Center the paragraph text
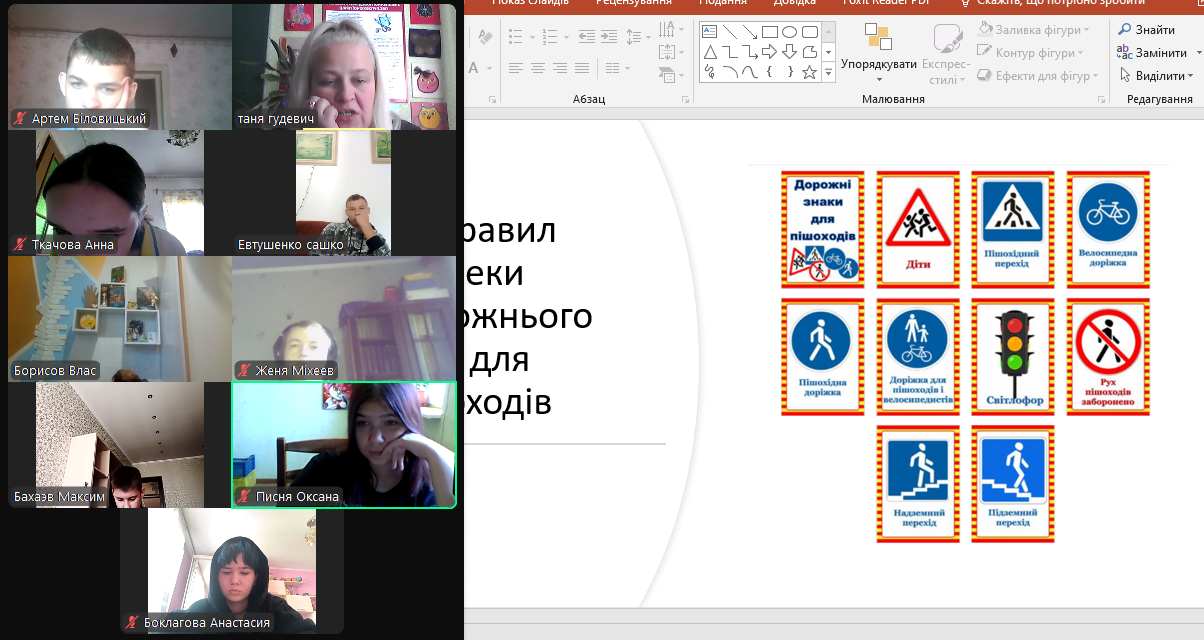 (538, 68)
